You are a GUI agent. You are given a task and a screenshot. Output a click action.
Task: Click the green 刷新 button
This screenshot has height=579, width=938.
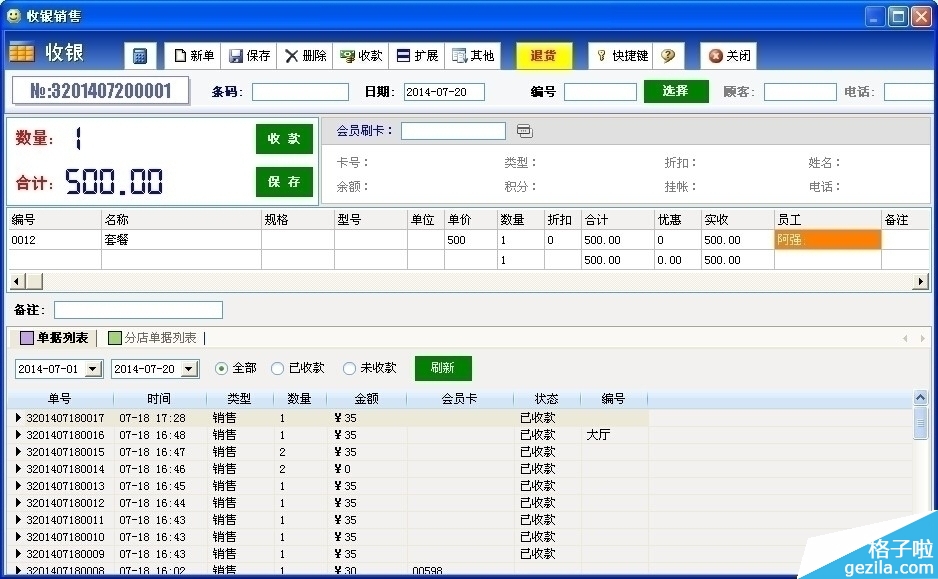[x=443, y=368]
